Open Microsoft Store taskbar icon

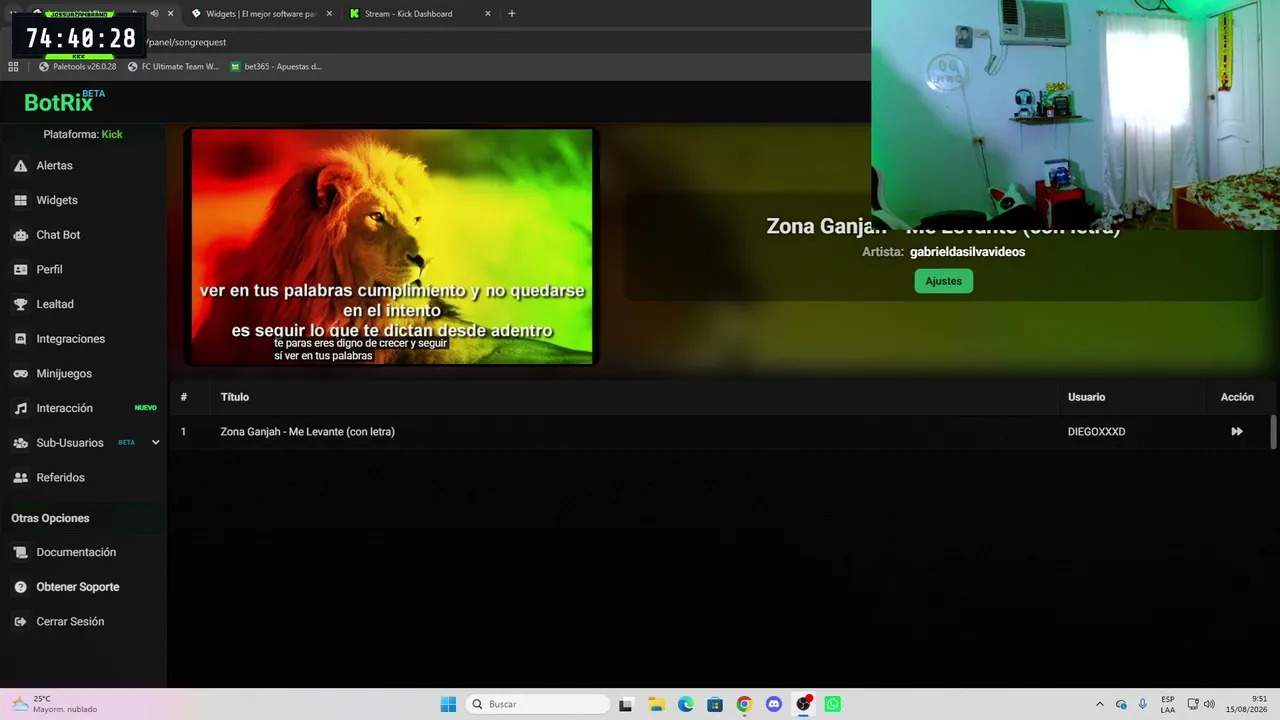pyautogui.click(x=715, y=704)
